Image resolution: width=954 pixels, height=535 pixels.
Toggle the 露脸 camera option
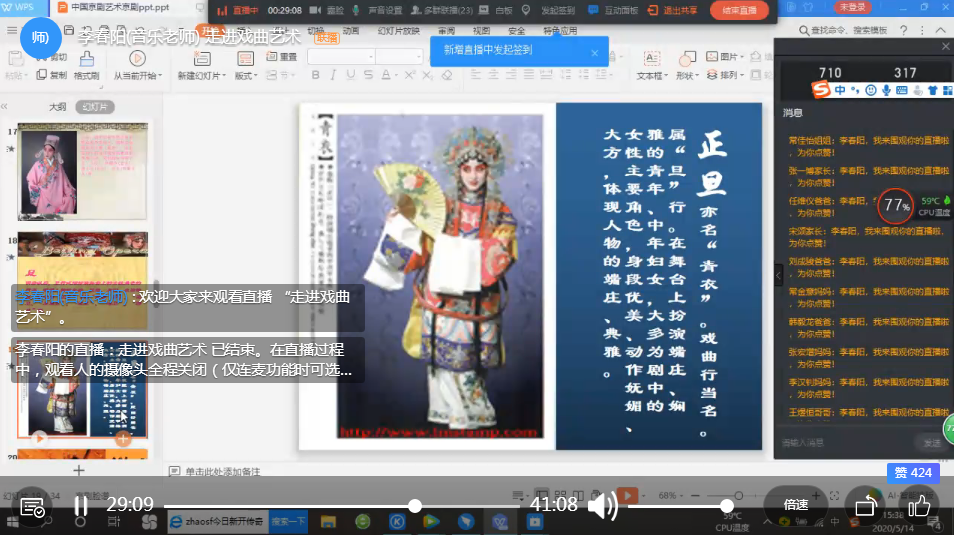327,10
